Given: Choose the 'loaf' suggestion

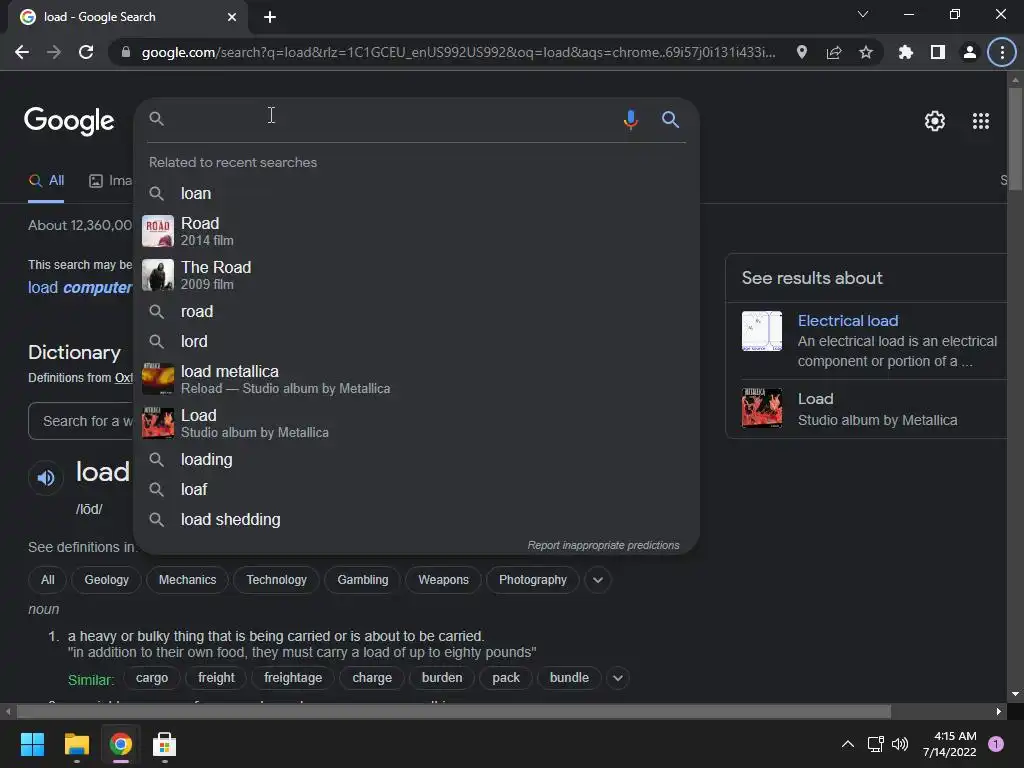Looking at the screenshot, I should (416, 490).
